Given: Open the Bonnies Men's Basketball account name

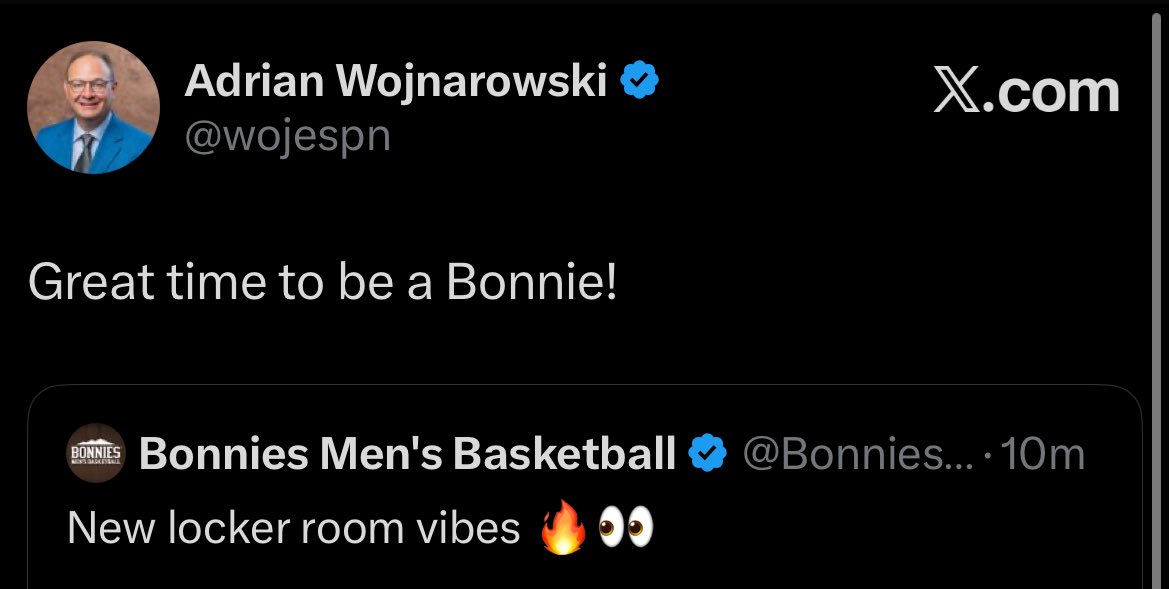Looking at the screenshot, I should pos(408,454).
